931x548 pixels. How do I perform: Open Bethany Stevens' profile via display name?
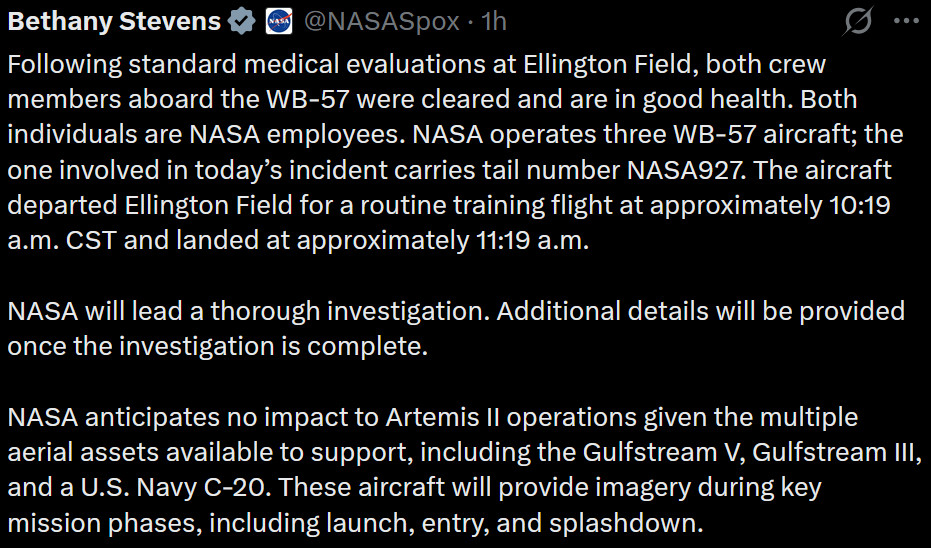click(x=113, y=21)
